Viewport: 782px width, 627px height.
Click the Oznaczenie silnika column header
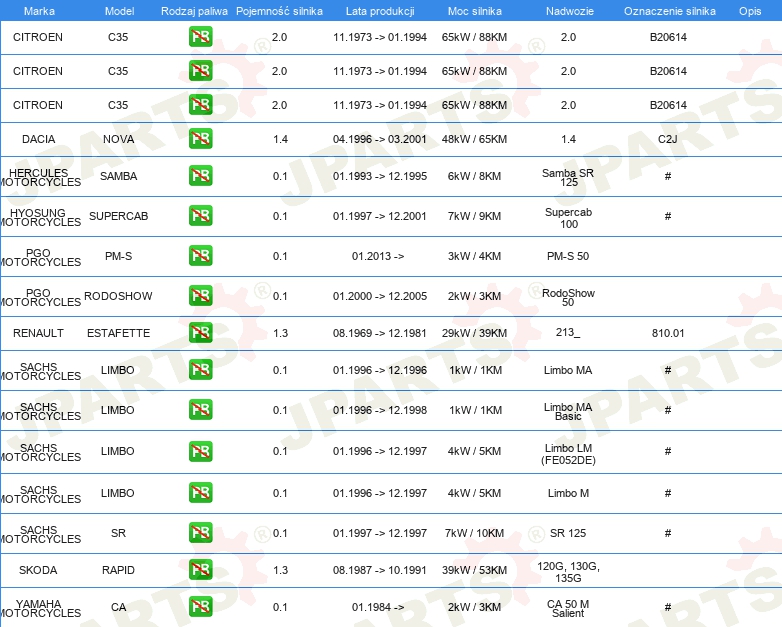coord(670,11)
